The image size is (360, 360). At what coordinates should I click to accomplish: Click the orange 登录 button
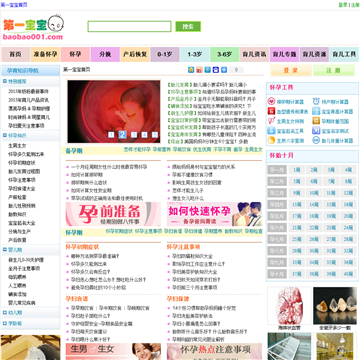(x=291, y=70)
